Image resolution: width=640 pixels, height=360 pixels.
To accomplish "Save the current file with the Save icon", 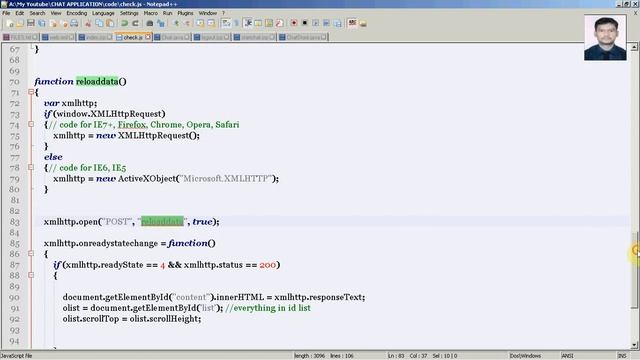I will (31, 23).
